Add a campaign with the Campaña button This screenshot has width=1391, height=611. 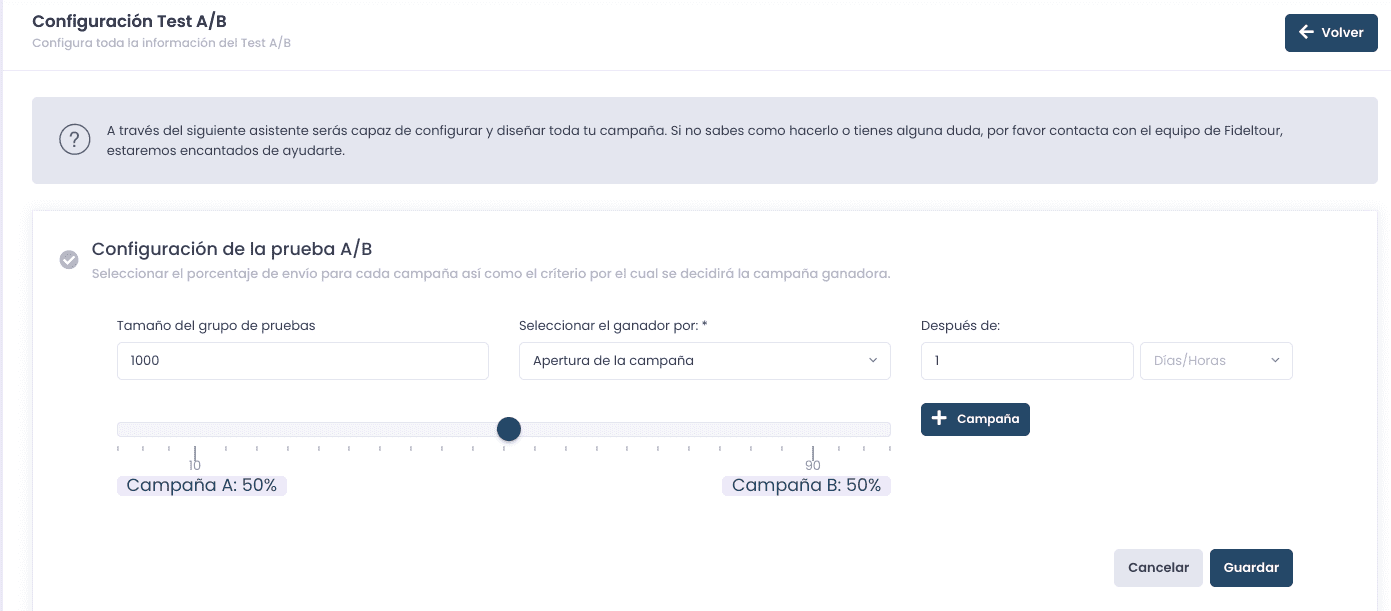[x=975, y=419]
